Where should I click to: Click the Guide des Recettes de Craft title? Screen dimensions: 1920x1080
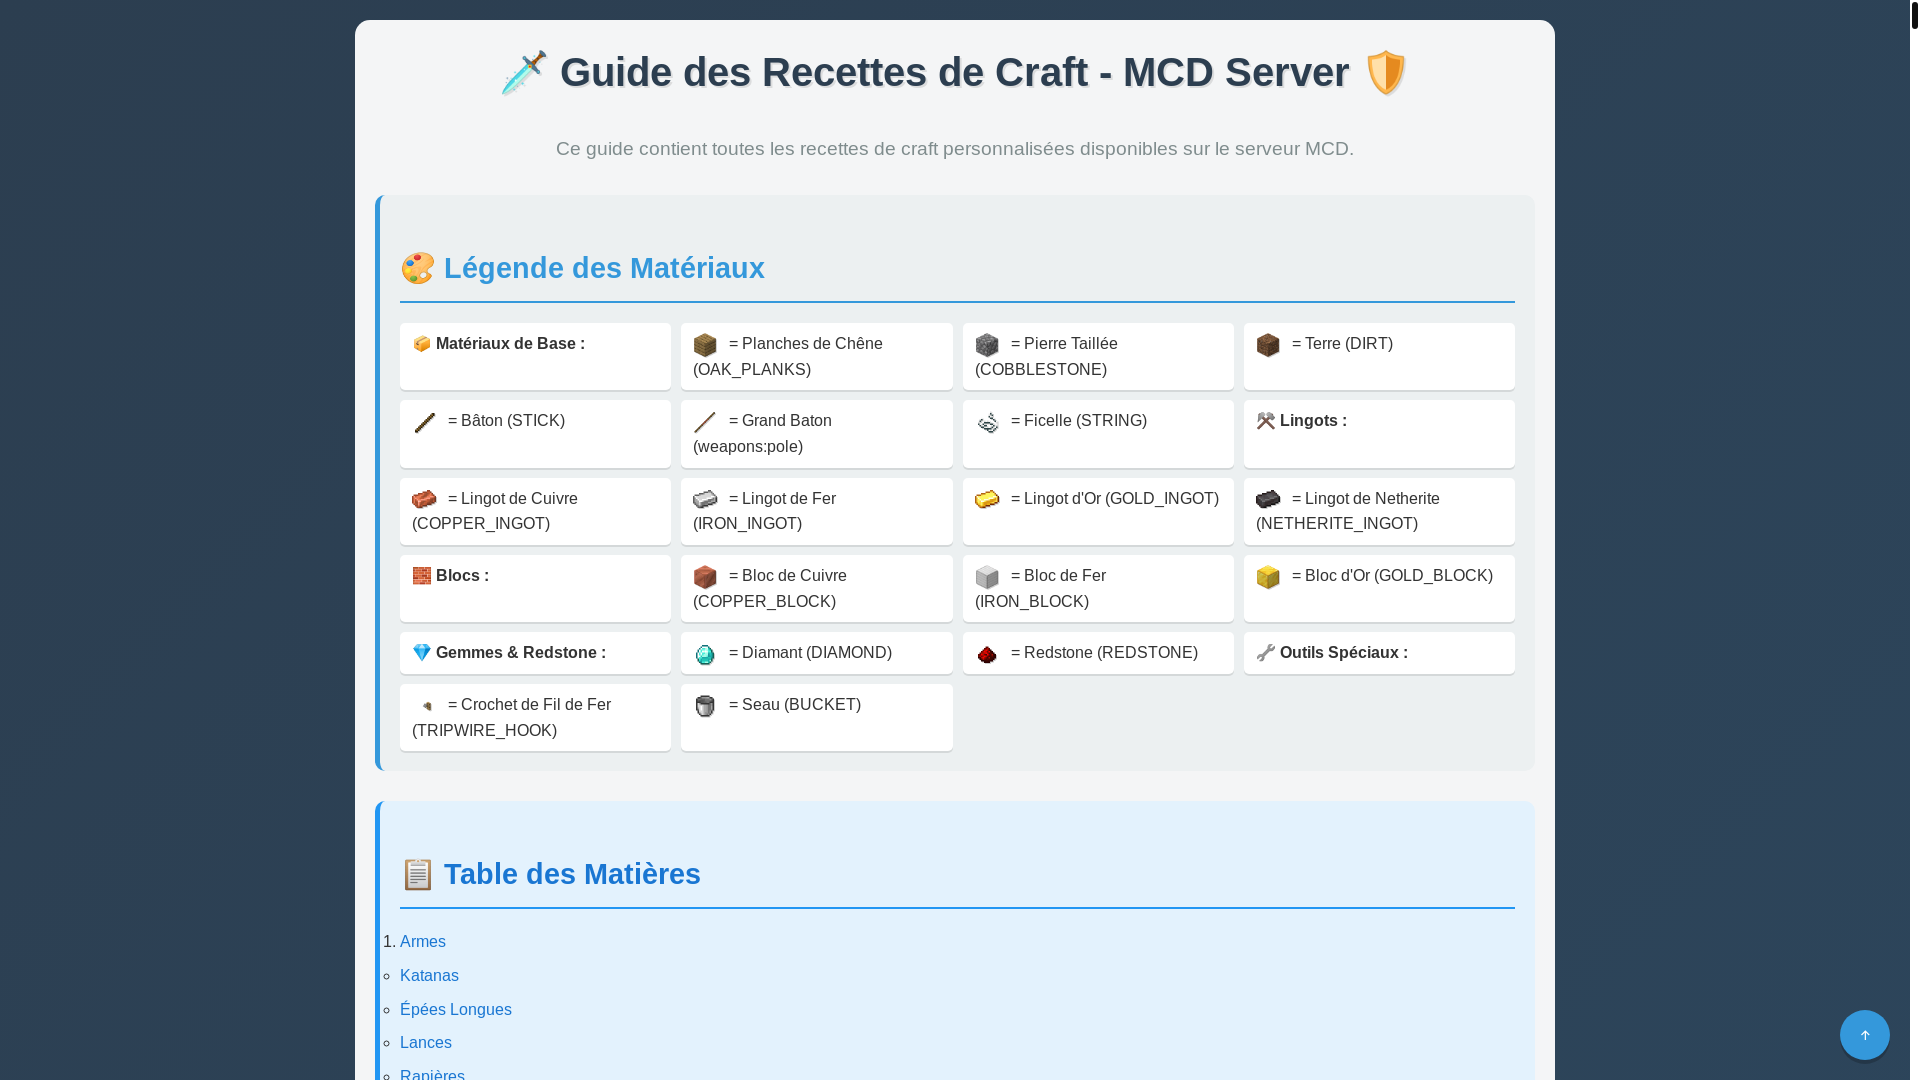954,73
